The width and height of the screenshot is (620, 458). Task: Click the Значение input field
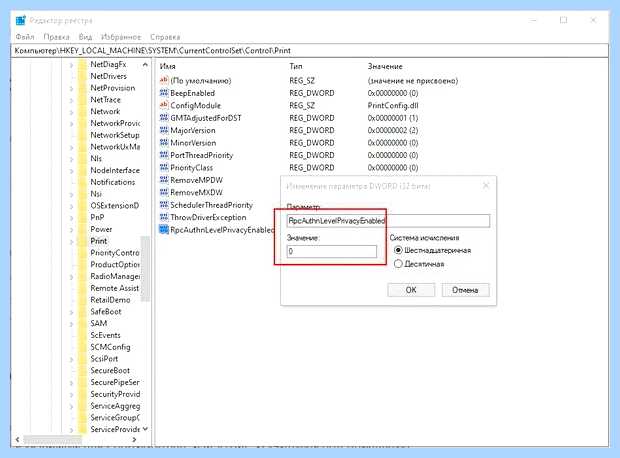click(x=331, y=251)
